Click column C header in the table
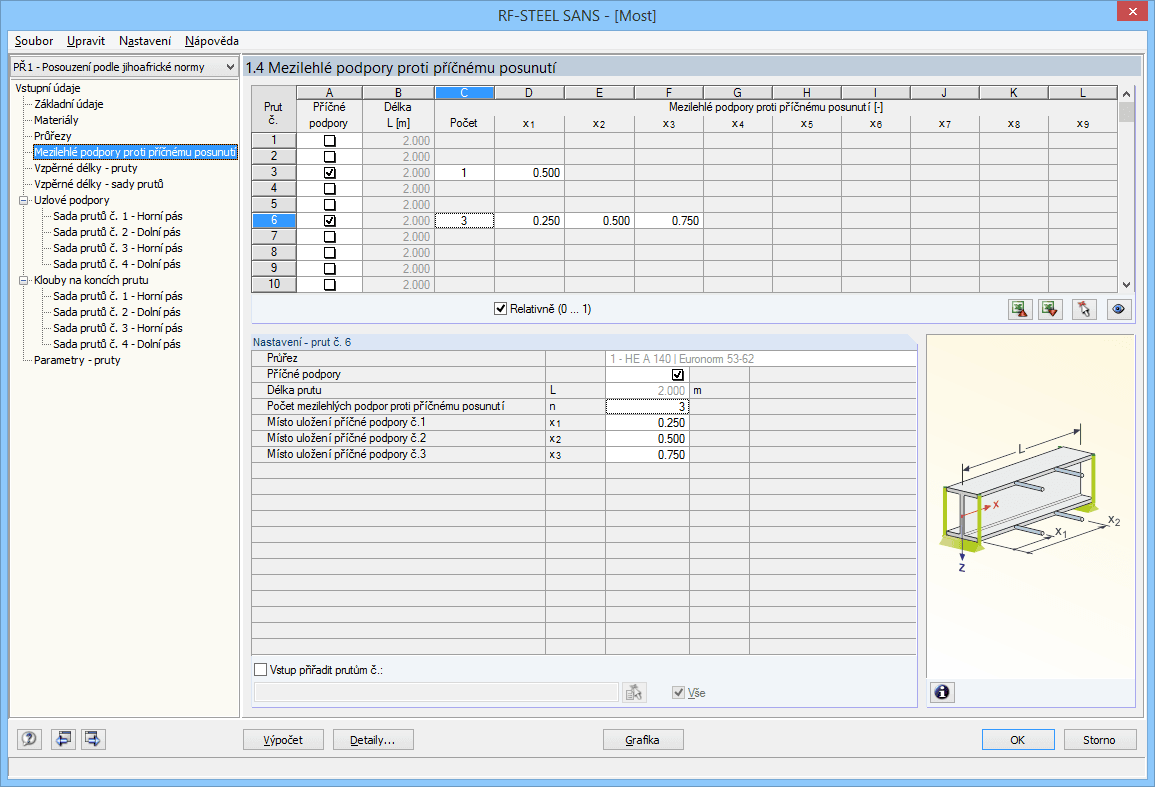This screenshot has width=1155, height=787. pos(464,93)
